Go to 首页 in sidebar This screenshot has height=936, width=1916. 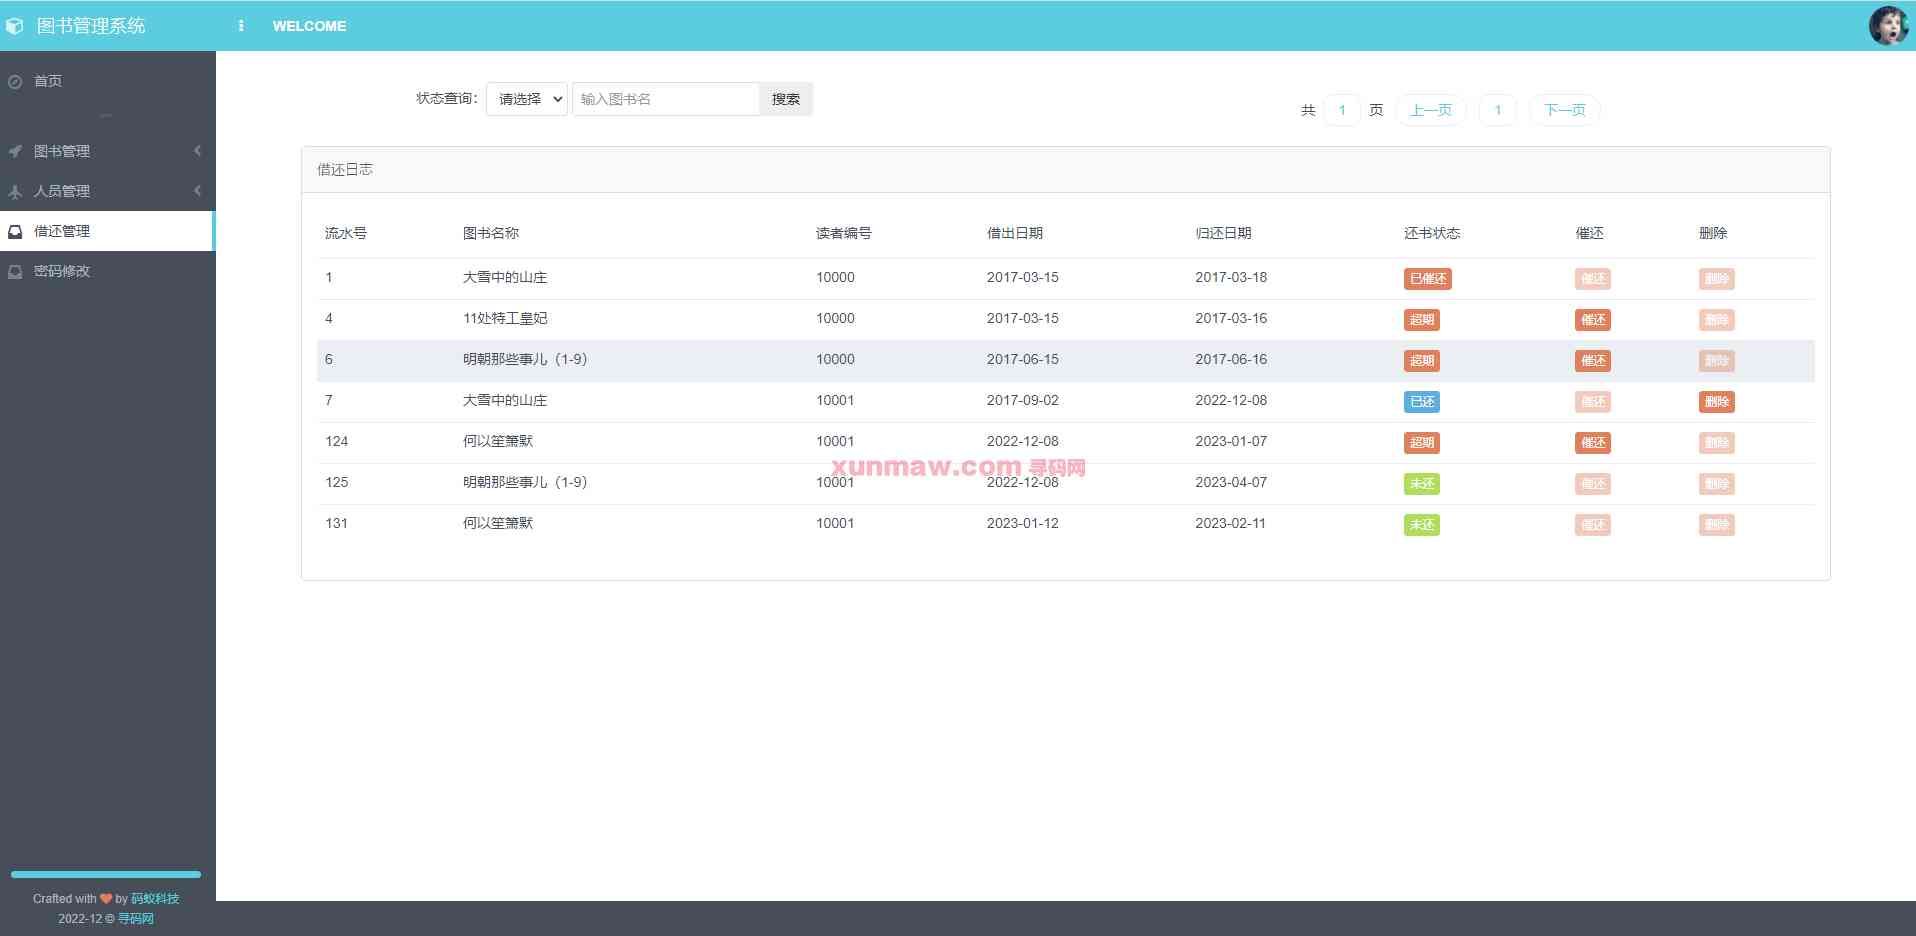click(107, 81)
